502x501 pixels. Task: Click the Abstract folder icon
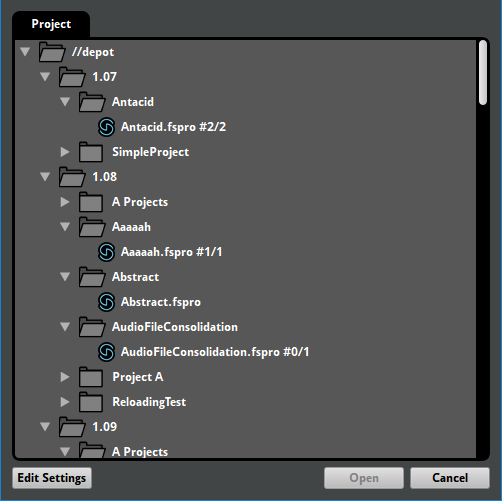pos(92,277)
